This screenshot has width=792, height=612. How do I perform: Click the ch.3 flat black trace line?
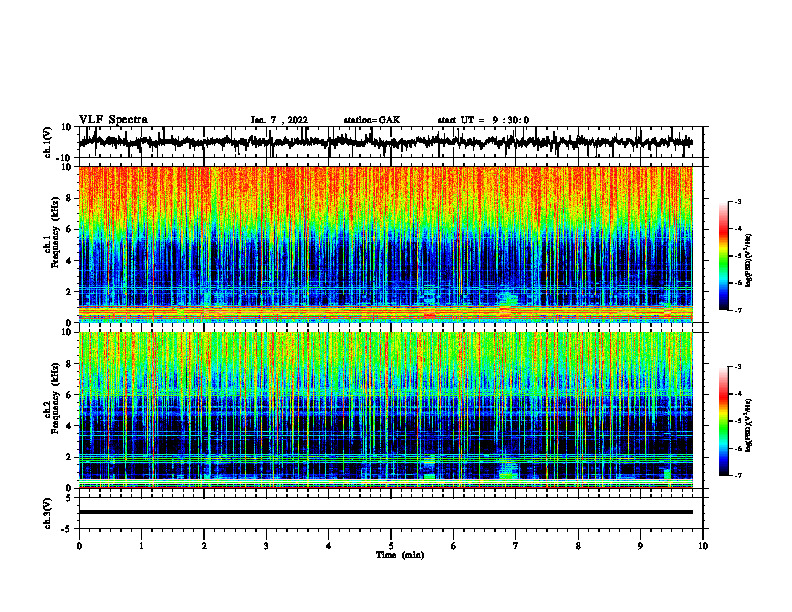(386, 512)
